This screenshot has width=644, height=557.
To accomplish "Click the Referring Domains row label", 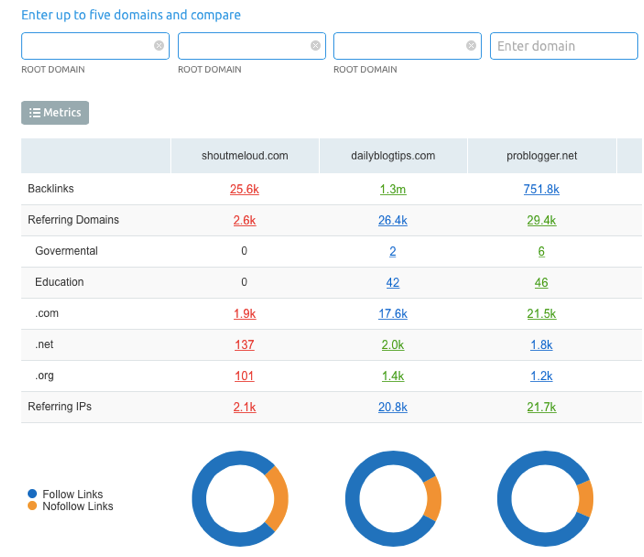I will [x=74, y=220].
